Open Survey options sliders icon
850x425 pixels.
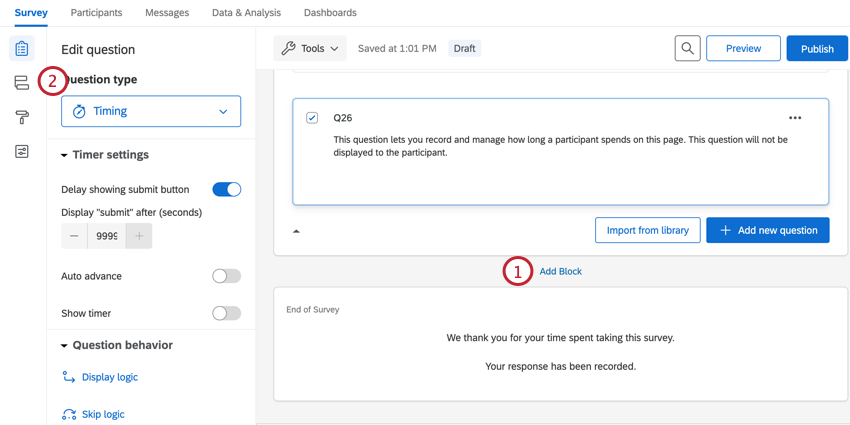click(x=22, y=152)
